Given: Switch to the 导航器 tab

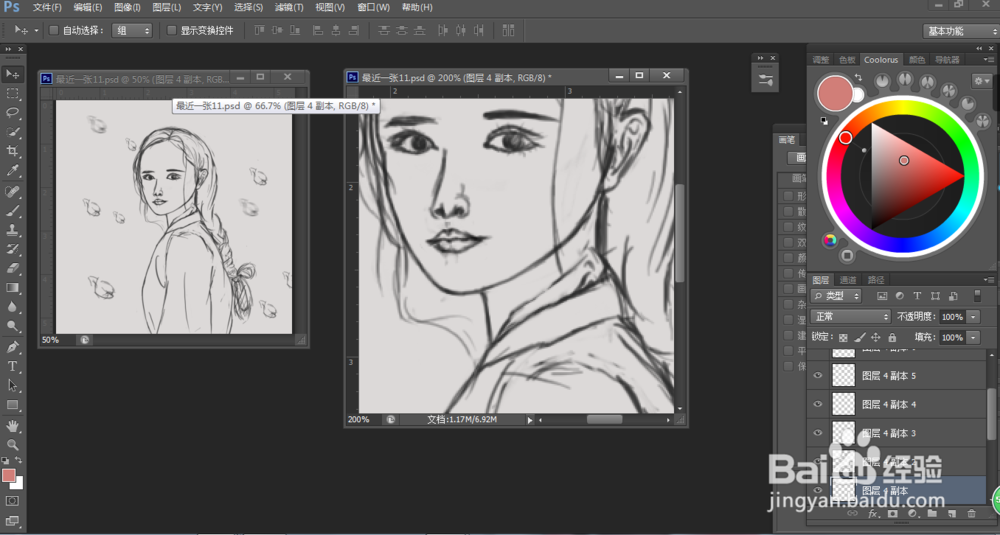Looking at the screenshot, I should (947, 60).
